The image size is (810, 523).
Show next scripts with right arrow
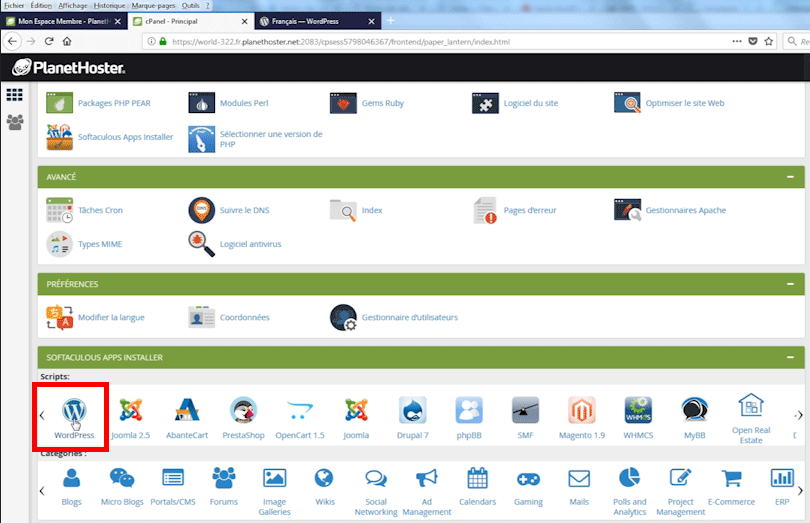pyautogui.click(x=800, y=415)
